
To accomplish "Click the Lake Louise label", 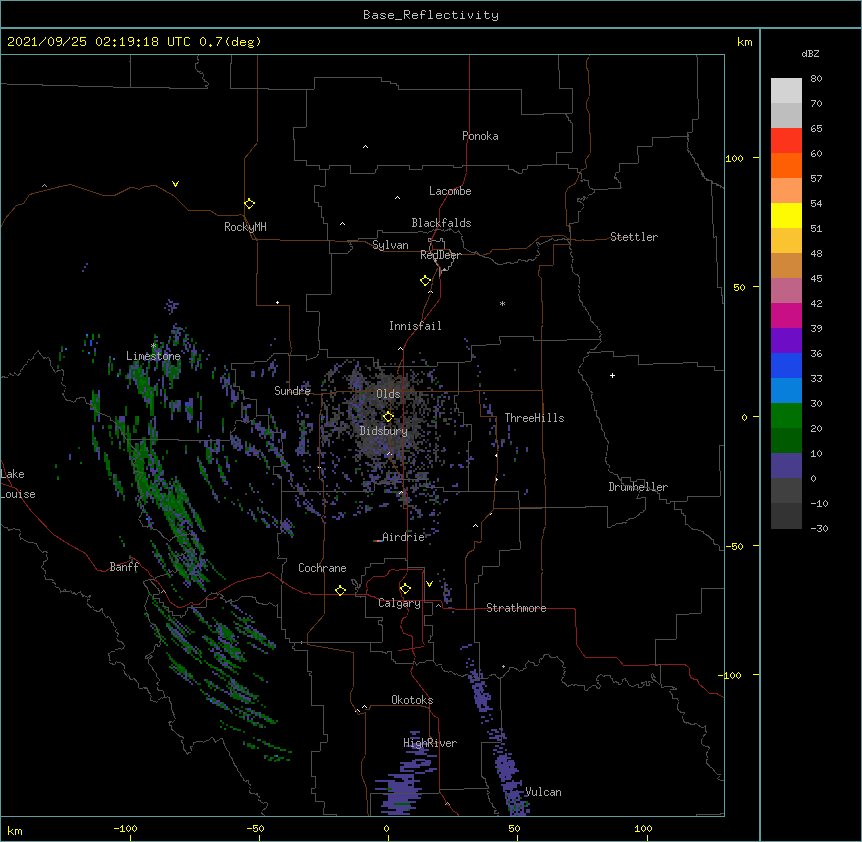I will (18, 484).
